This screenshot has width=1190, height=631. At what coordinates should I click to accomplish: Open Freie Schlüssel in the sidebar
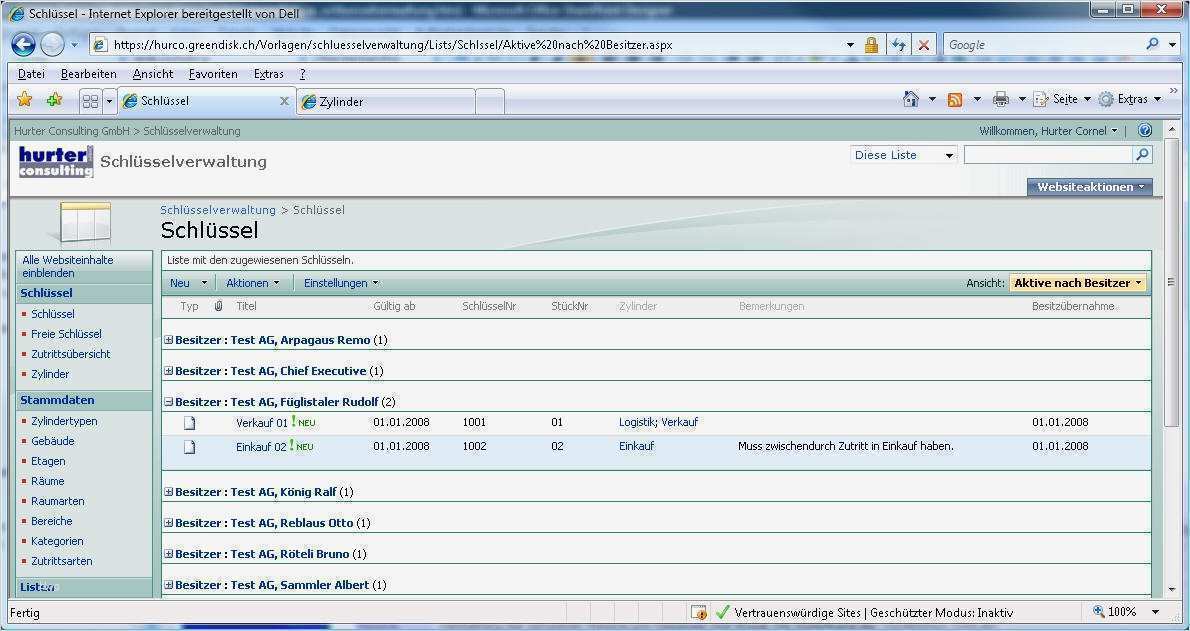pos(66,334)
